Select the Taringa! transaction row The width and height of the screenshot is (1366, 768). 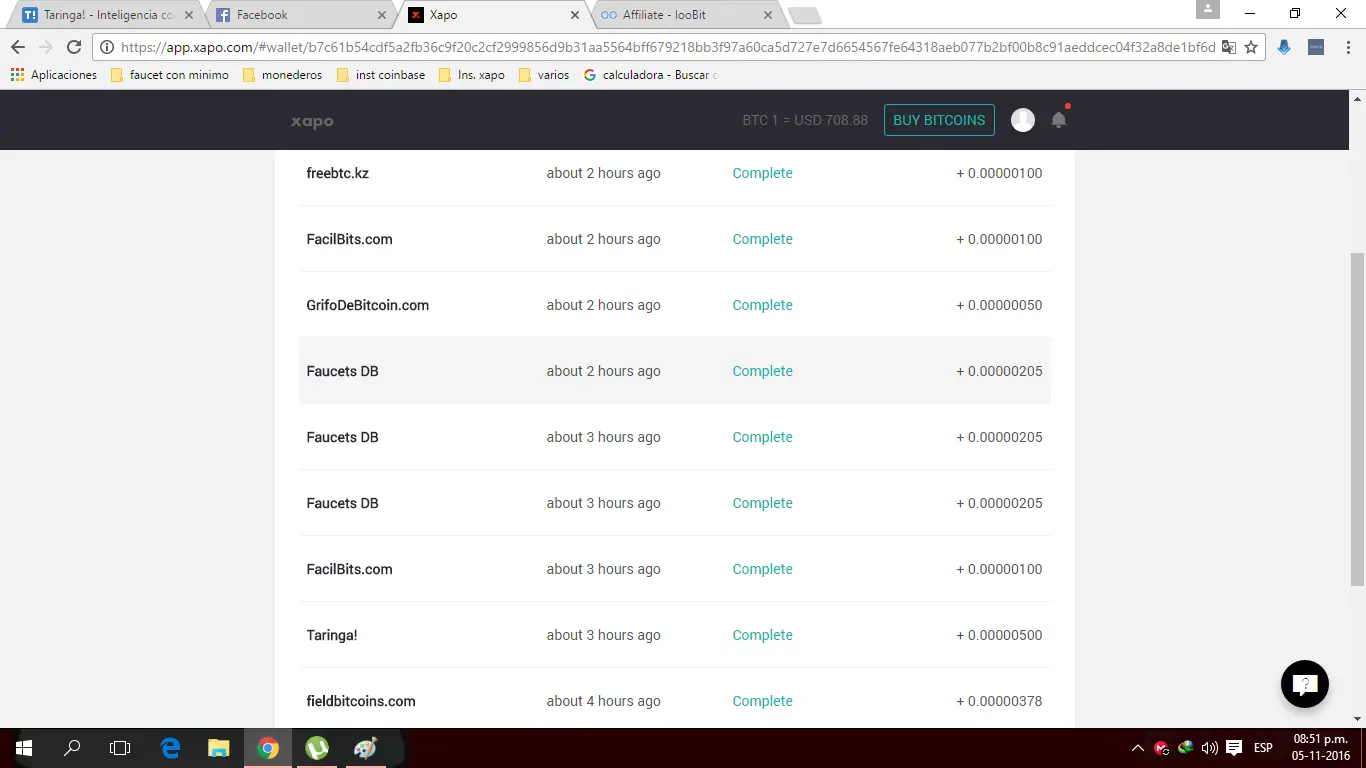675,635
